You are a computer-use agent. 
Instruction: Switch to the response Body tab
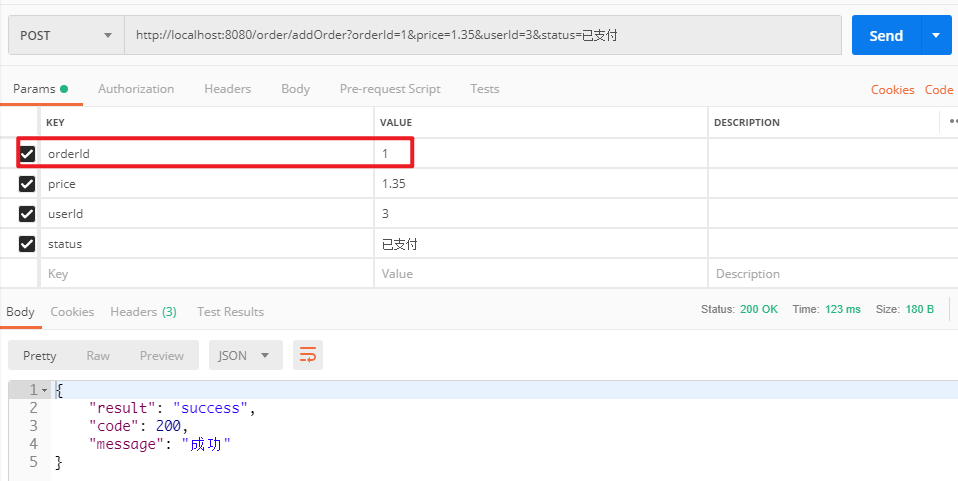pos(20,312)
